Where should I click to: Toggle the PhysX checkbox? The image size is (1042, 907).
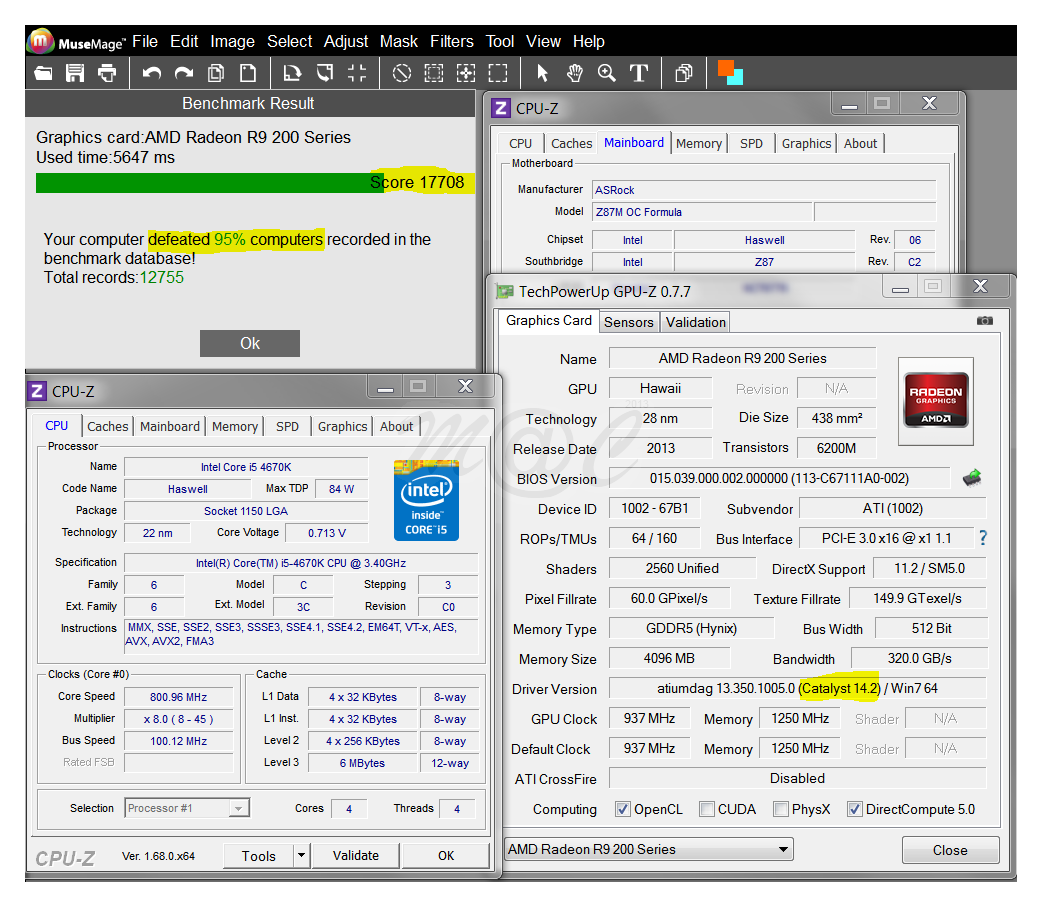coord(781,809)
